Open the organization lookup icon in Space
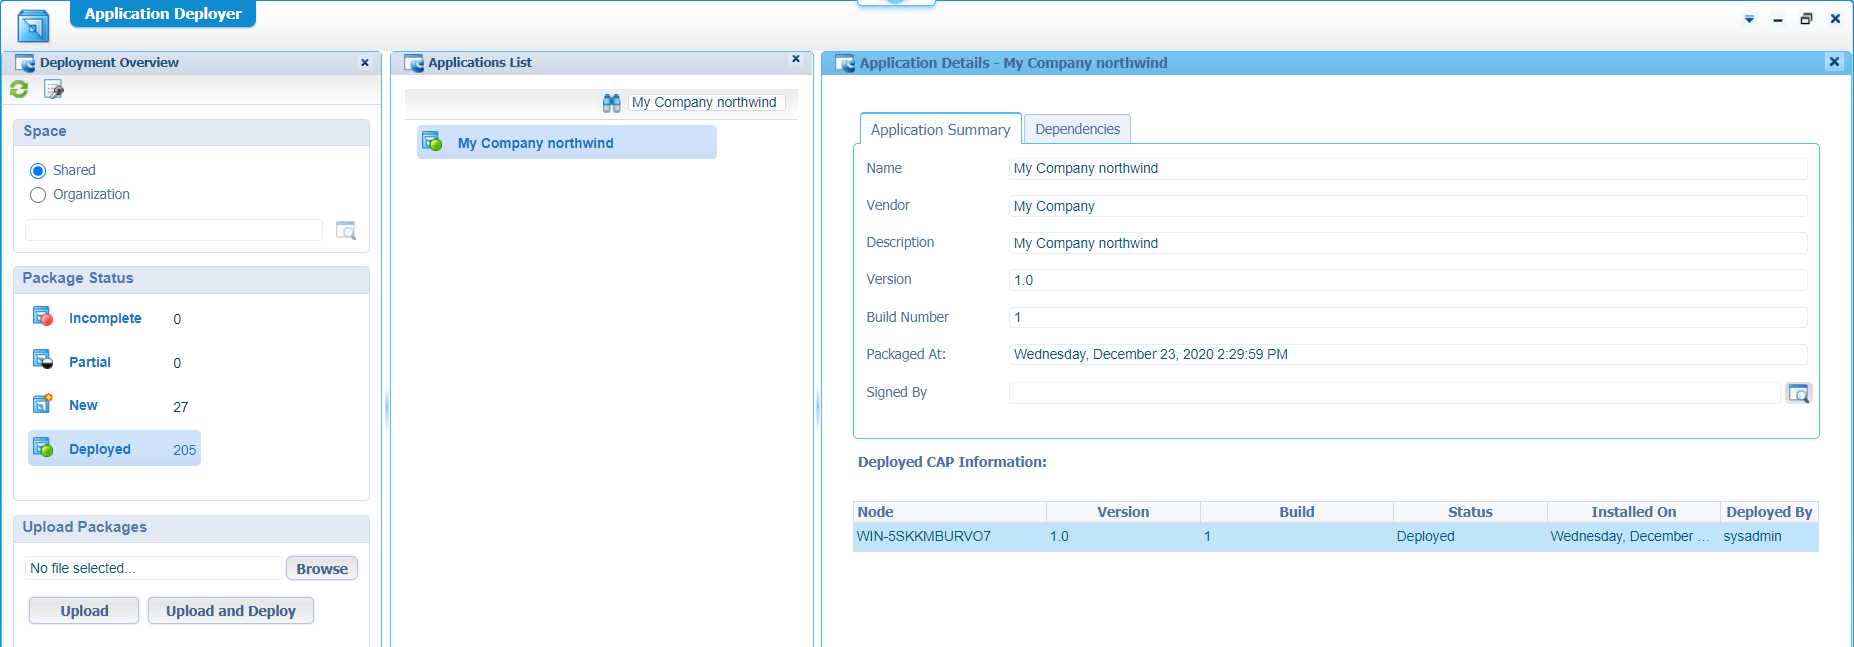 click(346, 231)
